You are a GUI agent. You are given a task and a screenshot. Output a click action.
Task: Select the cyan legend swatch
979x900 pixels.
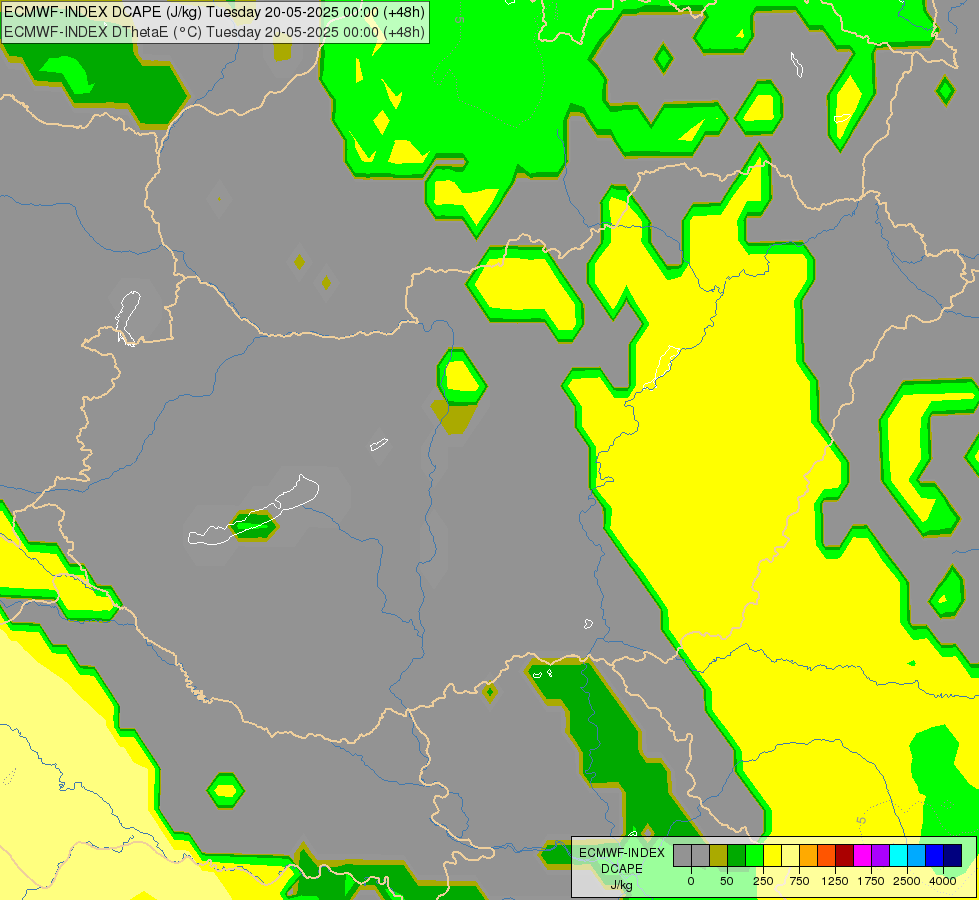[898, 856]
